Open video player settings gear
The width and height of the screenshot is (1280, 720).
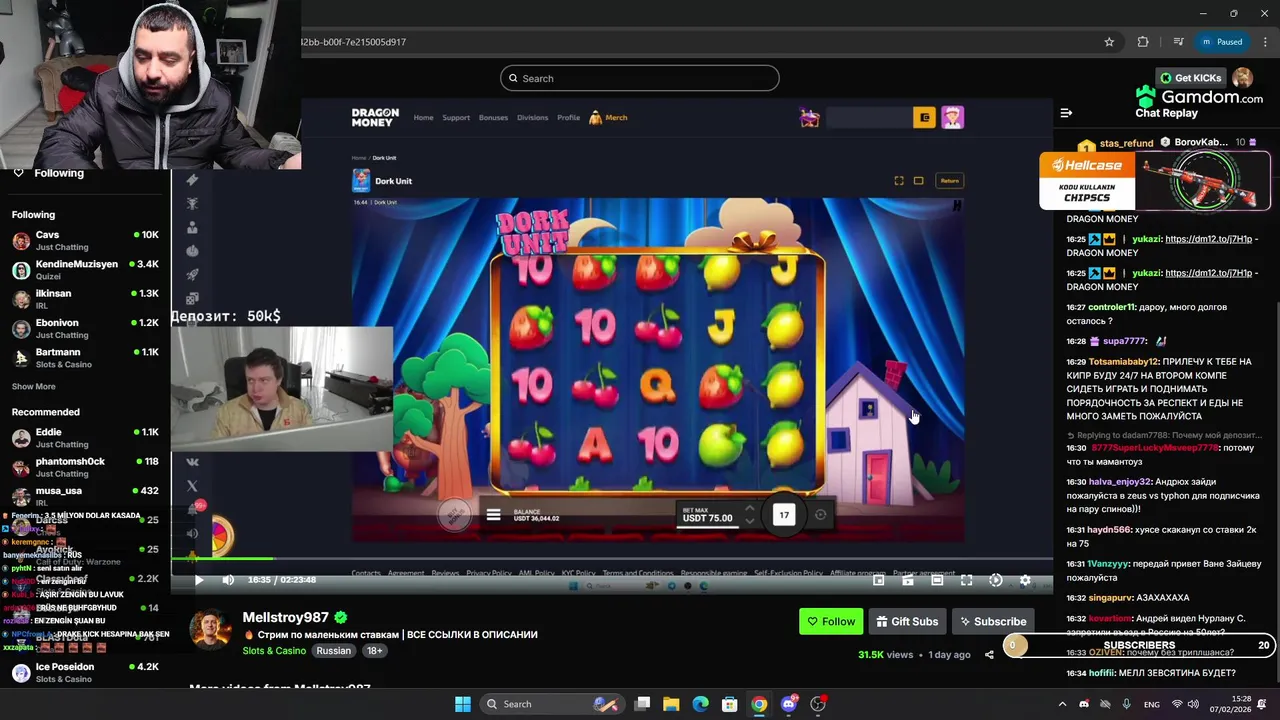(x=1025, y=580)
